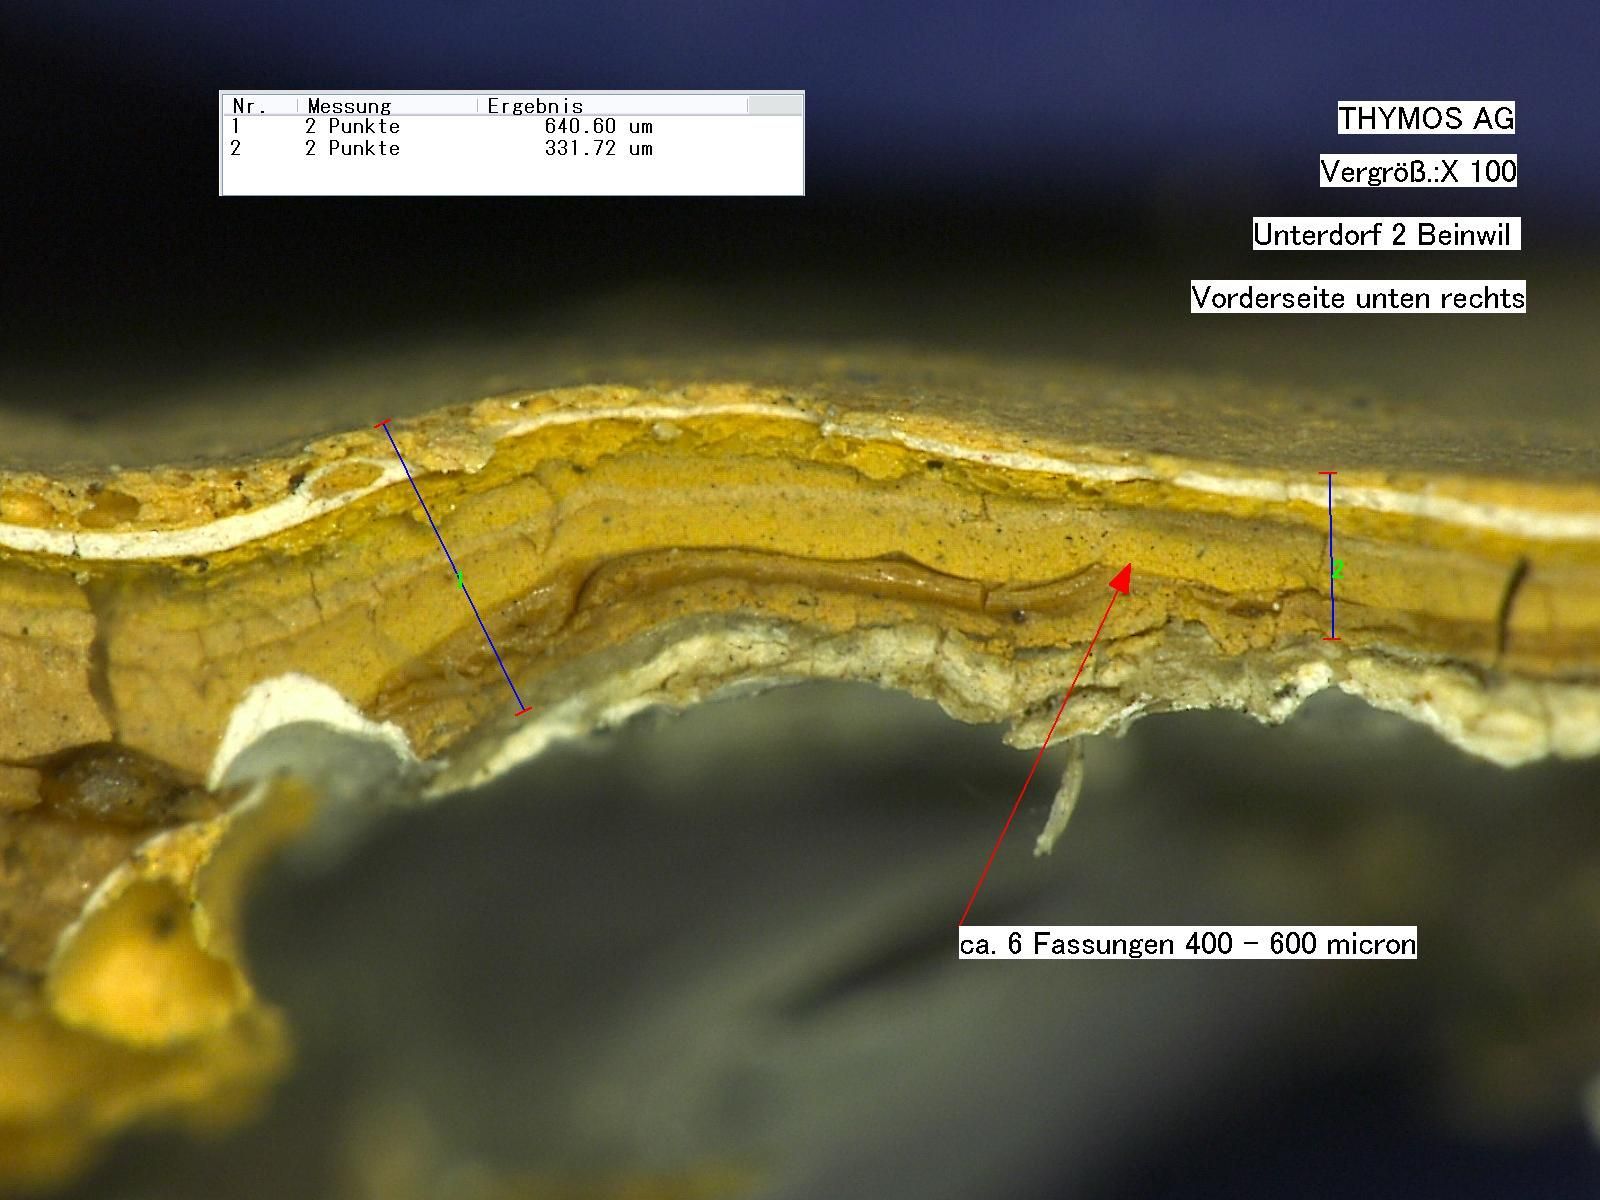The height and width of the screenshot is (1200, 1600).
Task: Click the empty header cell right of Ergebnis
Action: 774,105
